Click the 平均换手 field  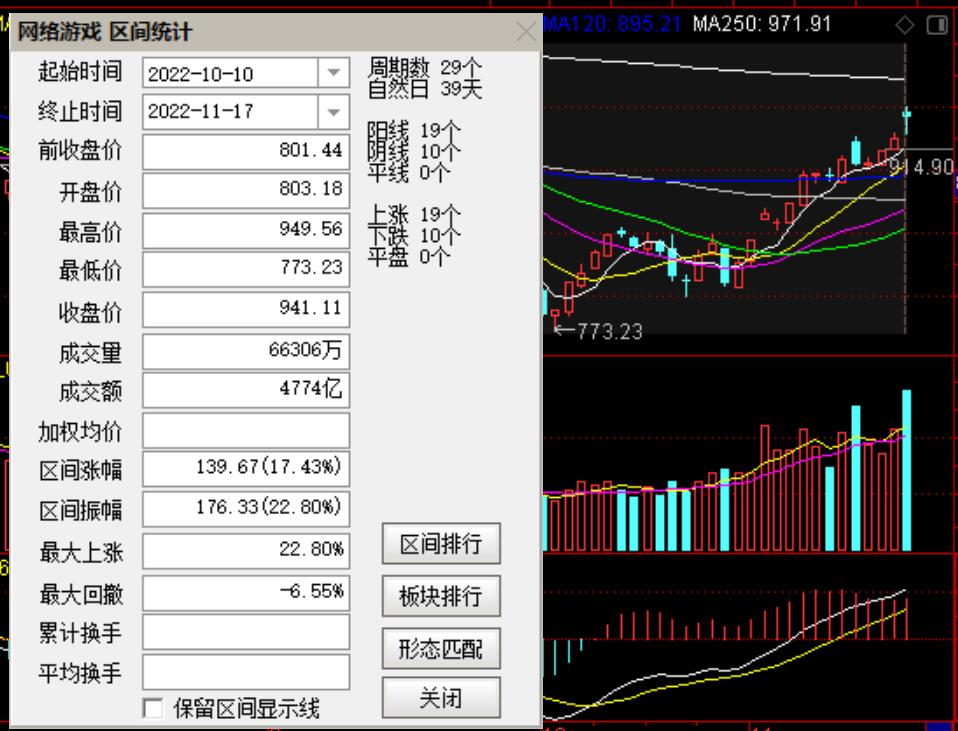246,673
